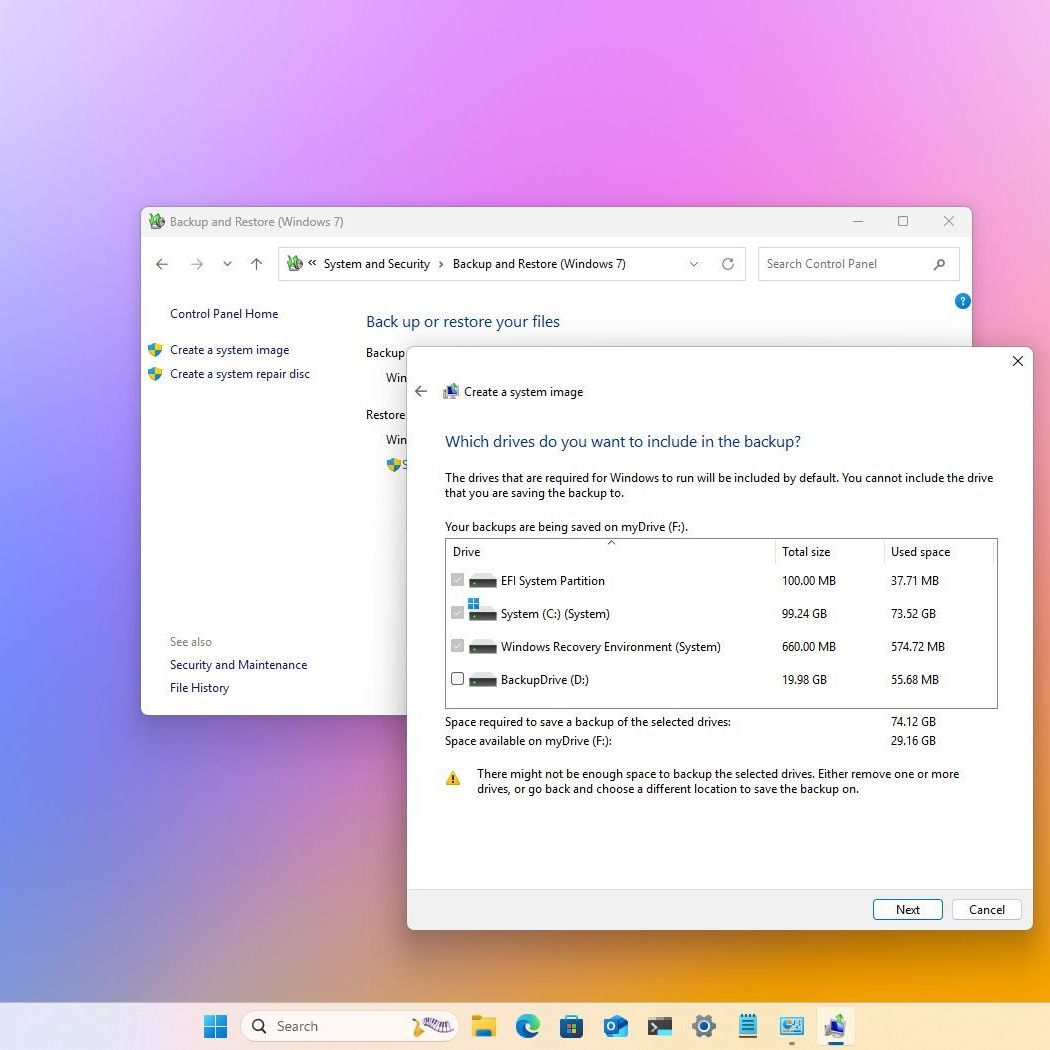Click Create a system image link
1050x1050 pixels.
coord(230,350)
